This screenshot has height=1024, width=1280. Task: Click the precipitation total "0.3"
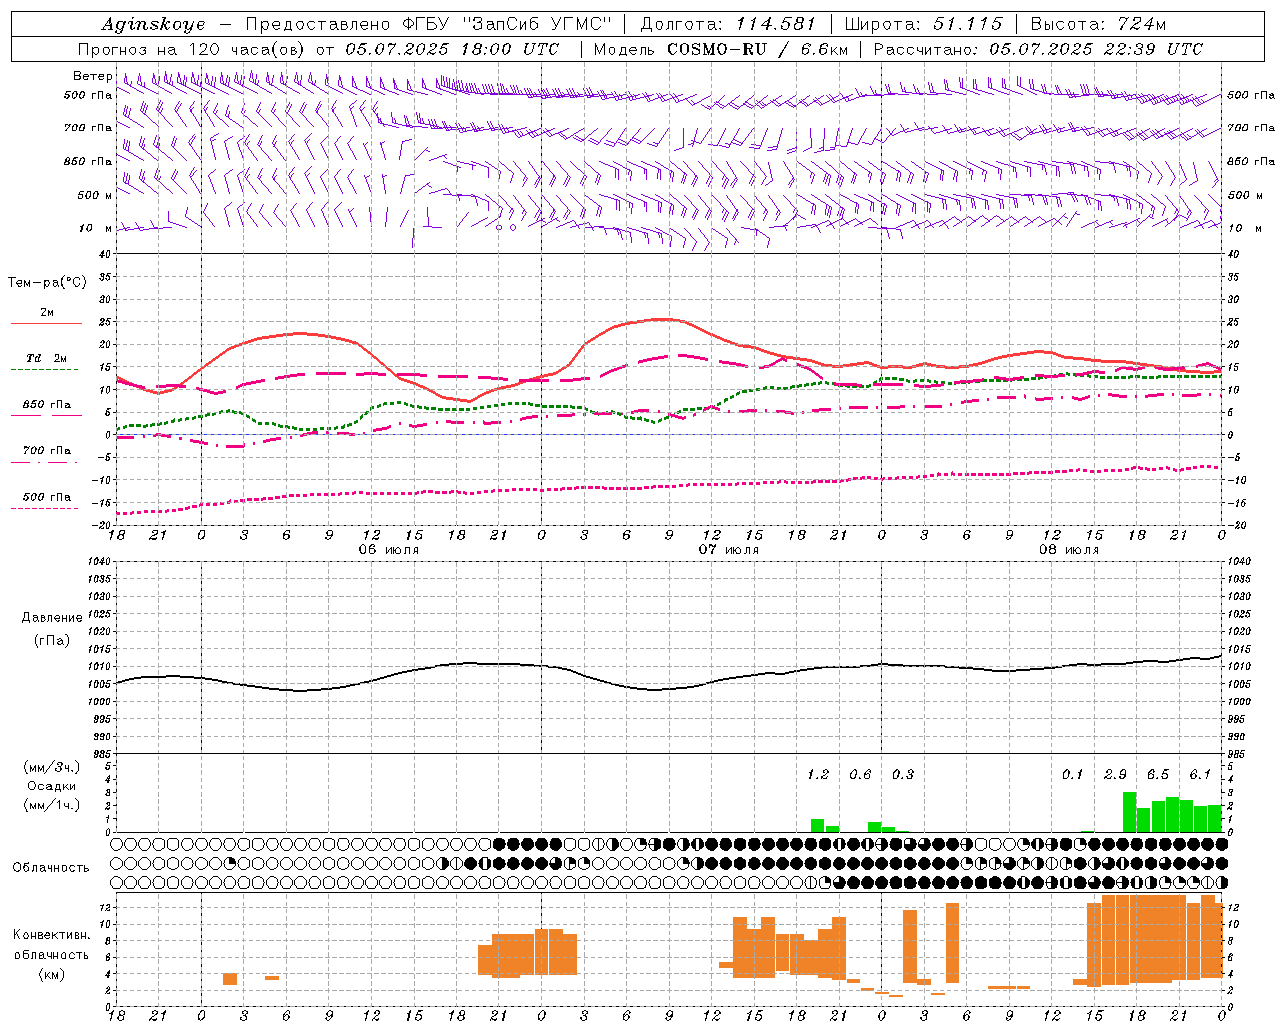tap(903, 775)
